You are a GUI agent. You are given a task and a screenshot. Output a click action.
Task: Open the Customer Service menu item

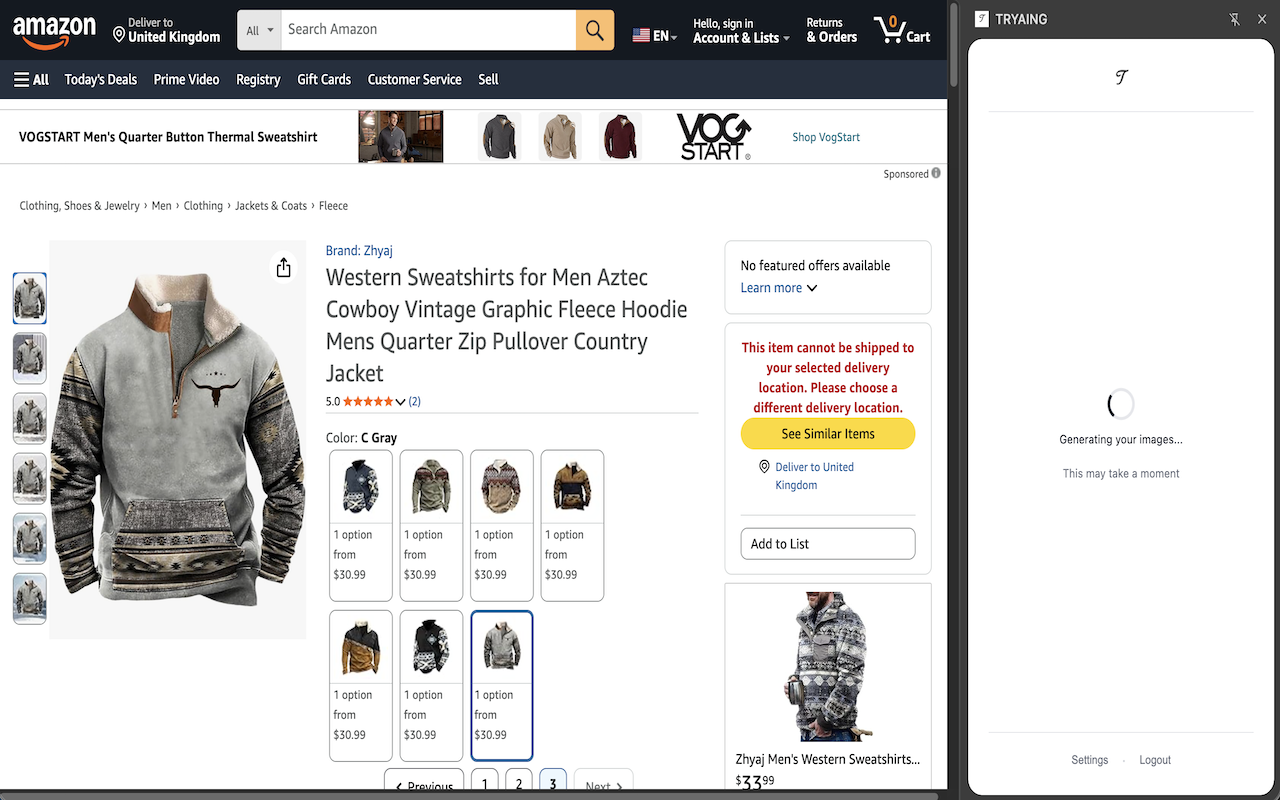(414, 79)
